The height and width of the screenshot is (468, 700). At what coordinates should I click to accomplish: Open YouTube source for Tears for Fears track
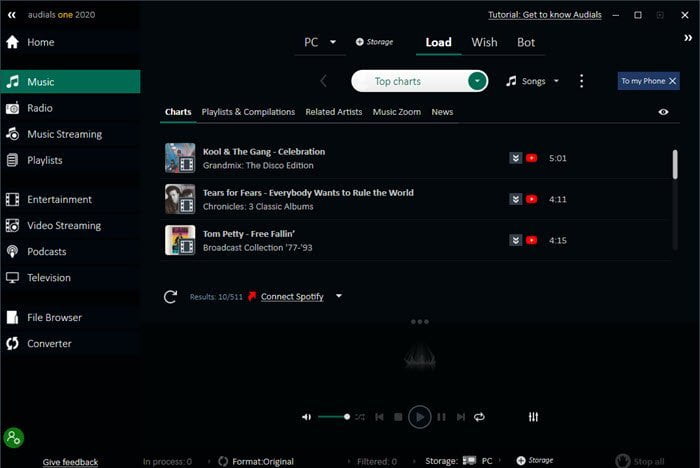(x=531, y=199)
